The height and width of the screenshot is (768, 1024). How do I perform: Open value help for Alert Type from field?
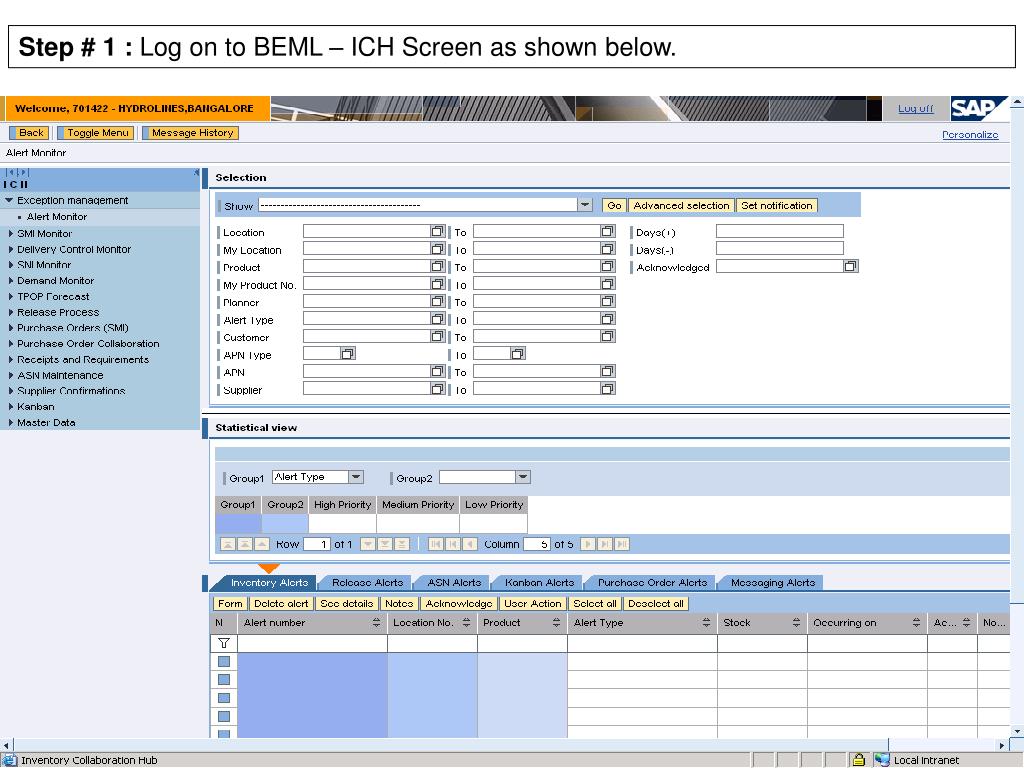tap(438, 319)
